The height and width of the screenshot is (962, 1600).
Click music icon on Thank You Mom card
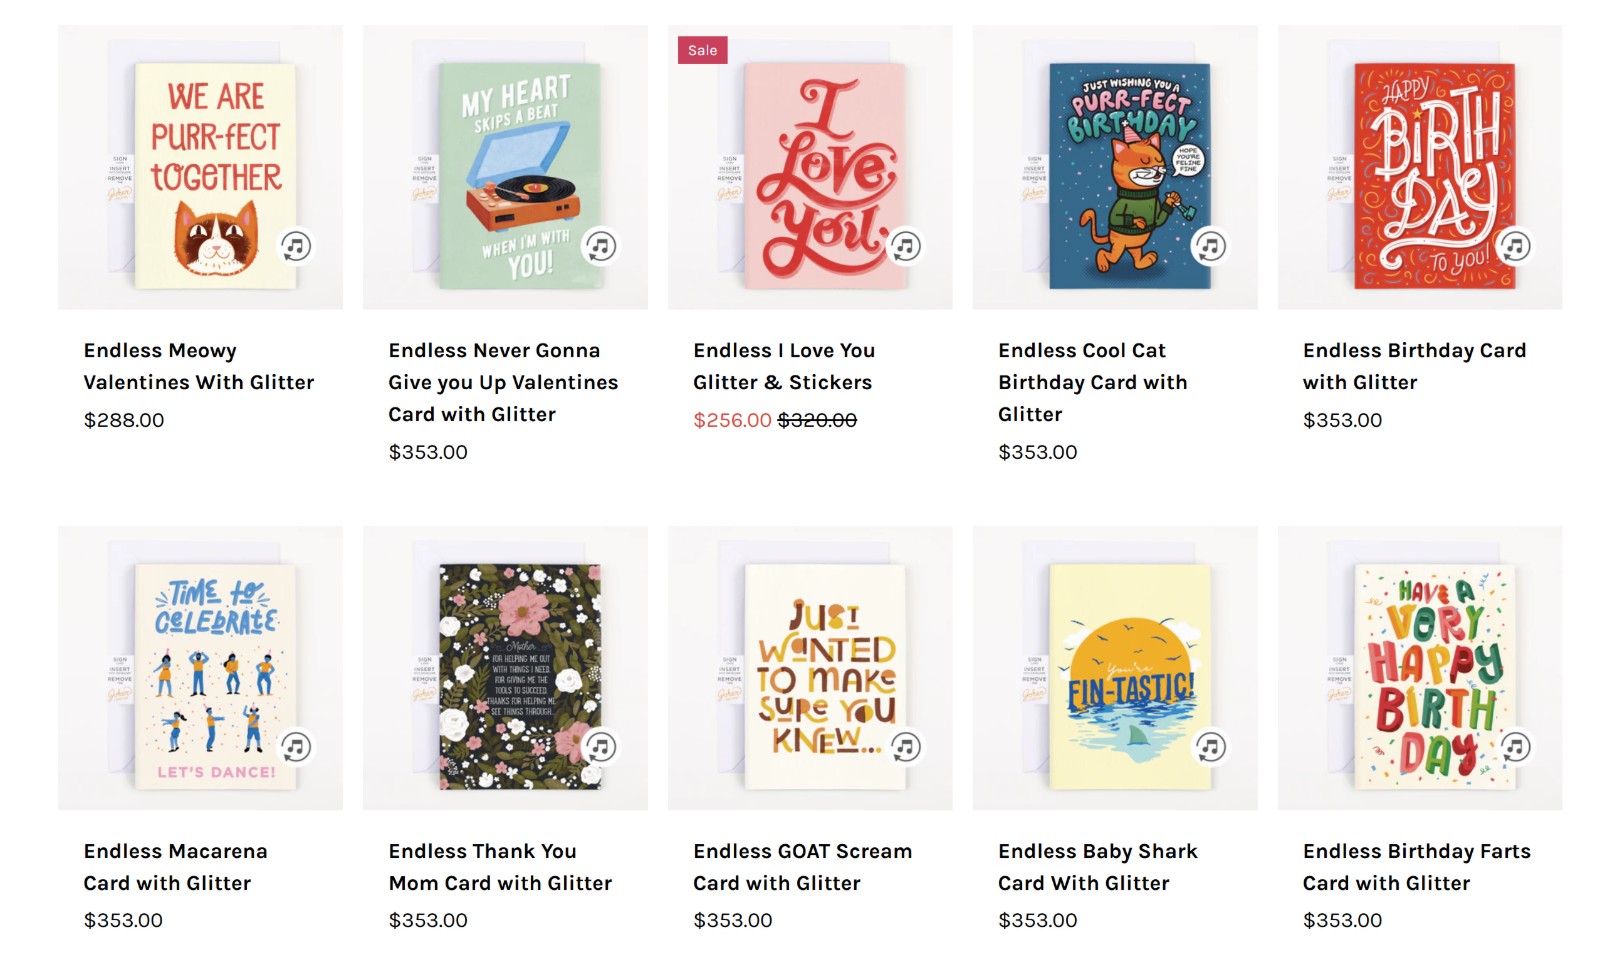[600, 747]
